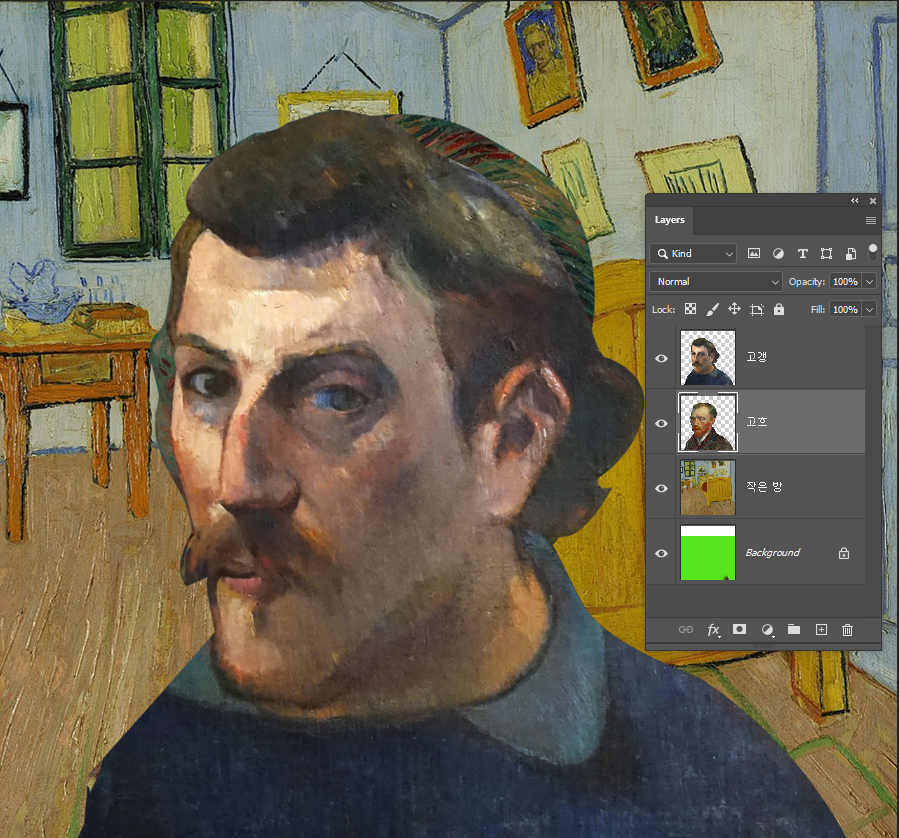This screenshot has width=899, height=838.
Task: Hide the Background layer
Action: 661,553
